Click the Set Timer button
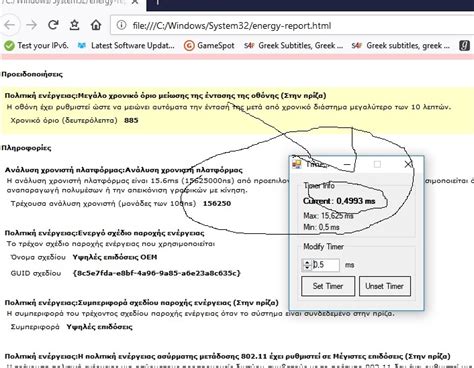The height and width of the screenshot is (368, 474). (x=328, y=286)
